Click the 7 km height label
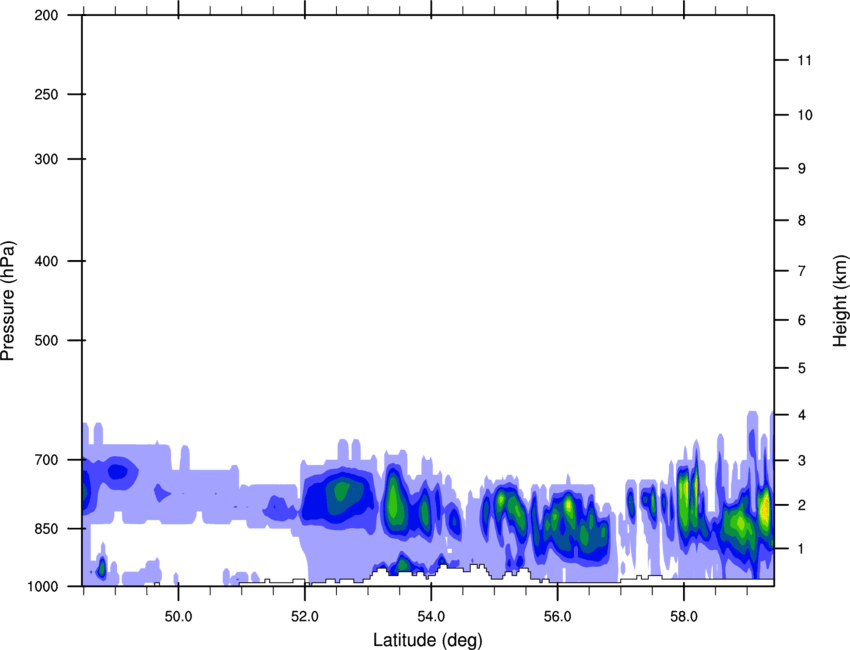The image size is (850, 650). click(802, 271)
